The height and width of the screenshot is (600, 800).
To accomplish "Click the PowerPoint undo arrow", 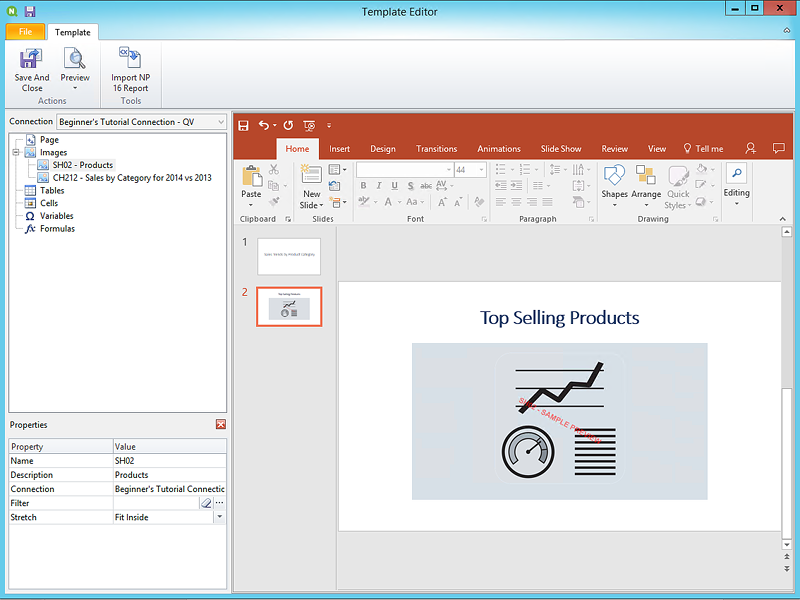I will pos(264,125).
